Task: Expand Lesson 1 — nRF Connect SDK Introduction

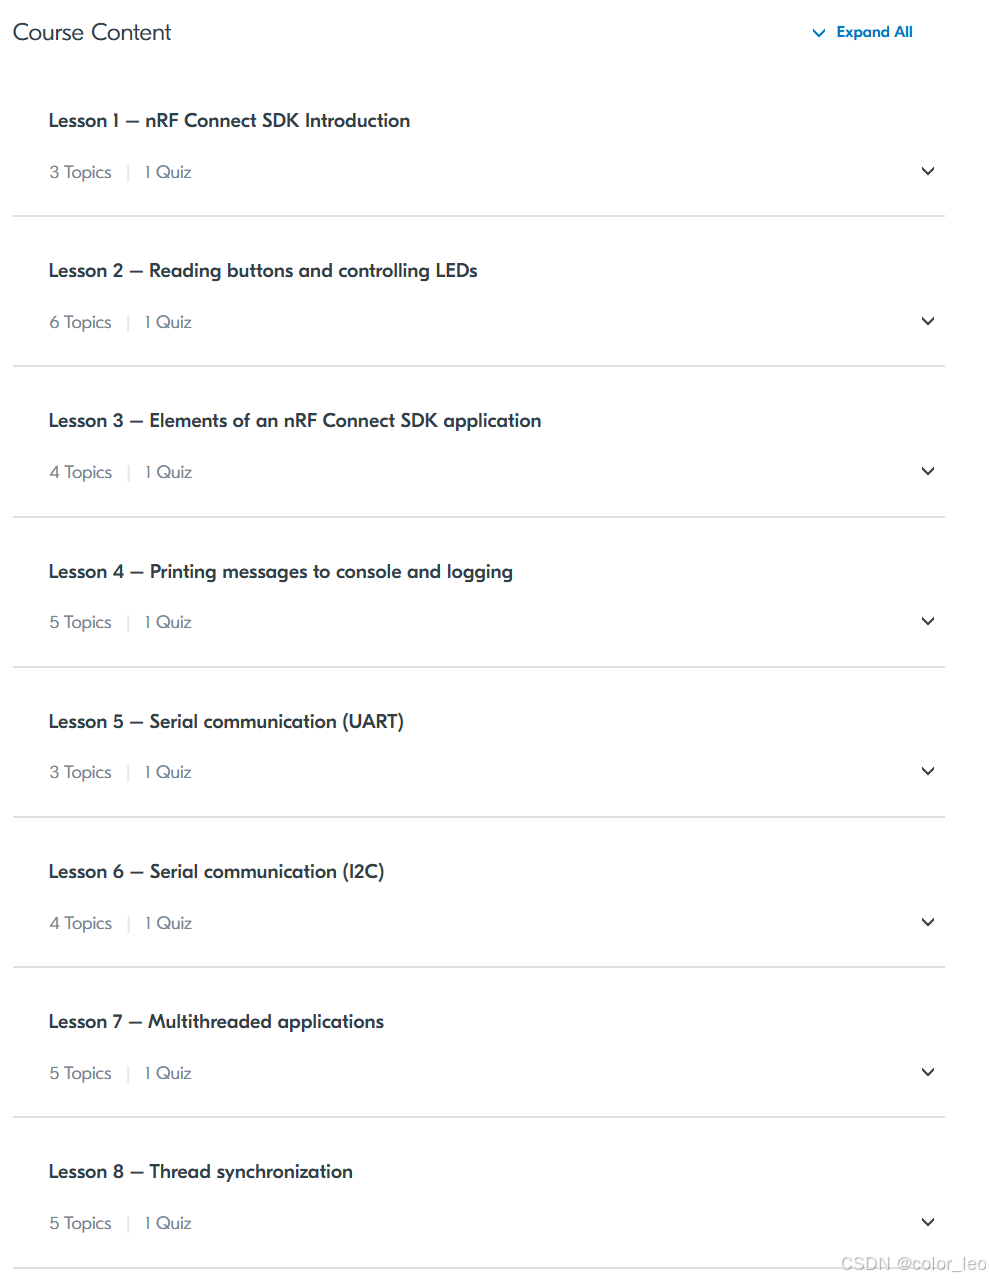Action: coord(229,120)
